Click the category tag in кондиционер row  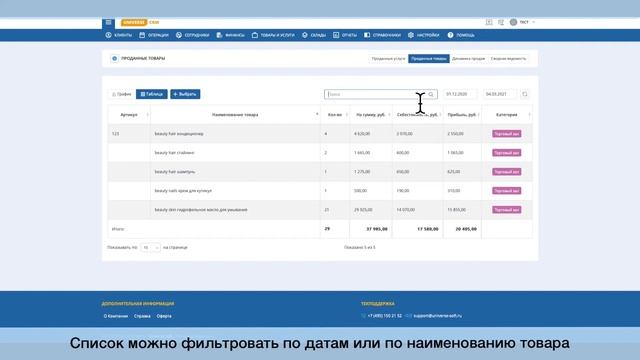[507, 134]
